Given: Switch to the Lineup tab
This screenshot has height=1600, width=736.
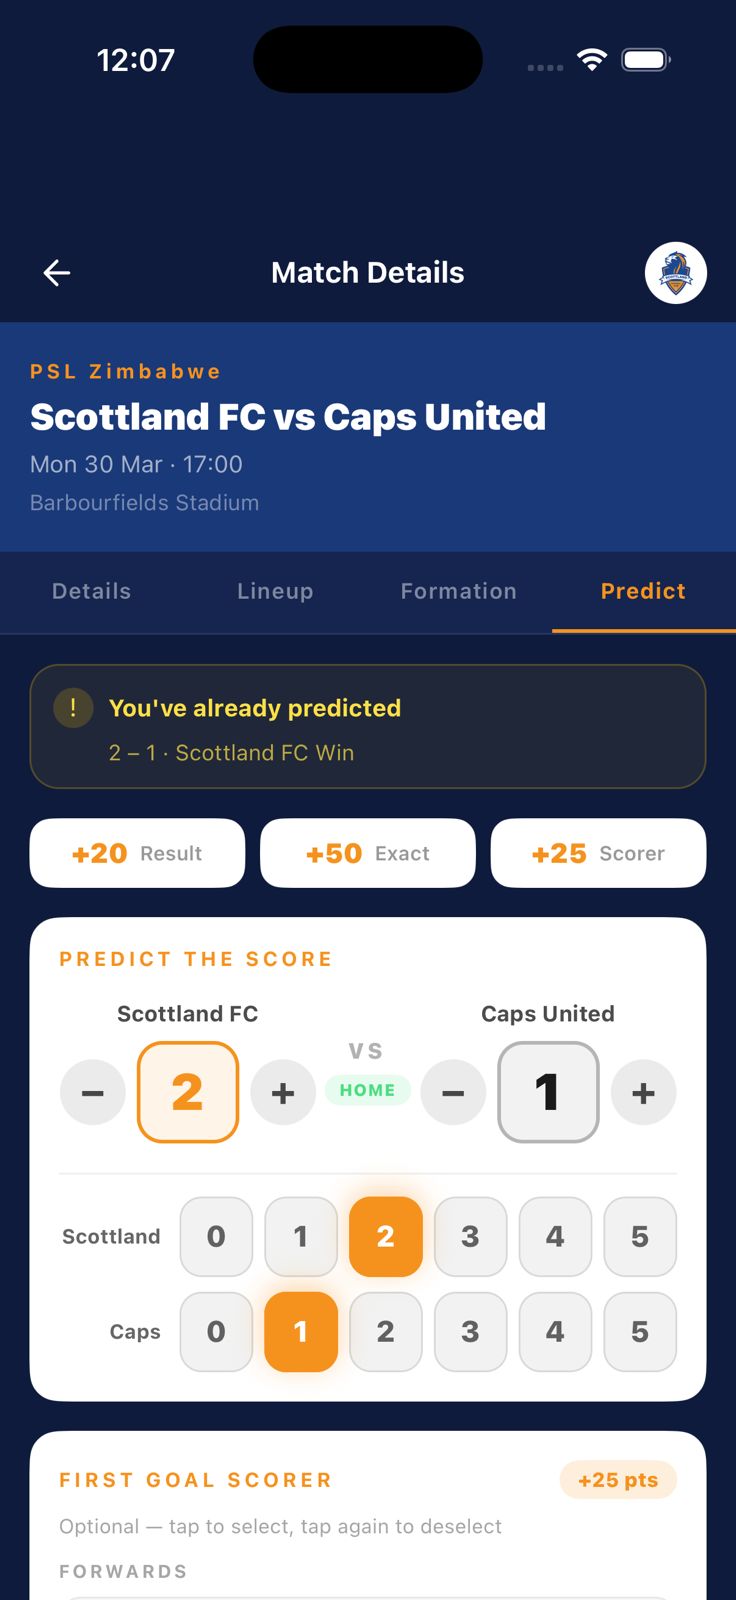Looking at the screenshot, I should point(275,591).
